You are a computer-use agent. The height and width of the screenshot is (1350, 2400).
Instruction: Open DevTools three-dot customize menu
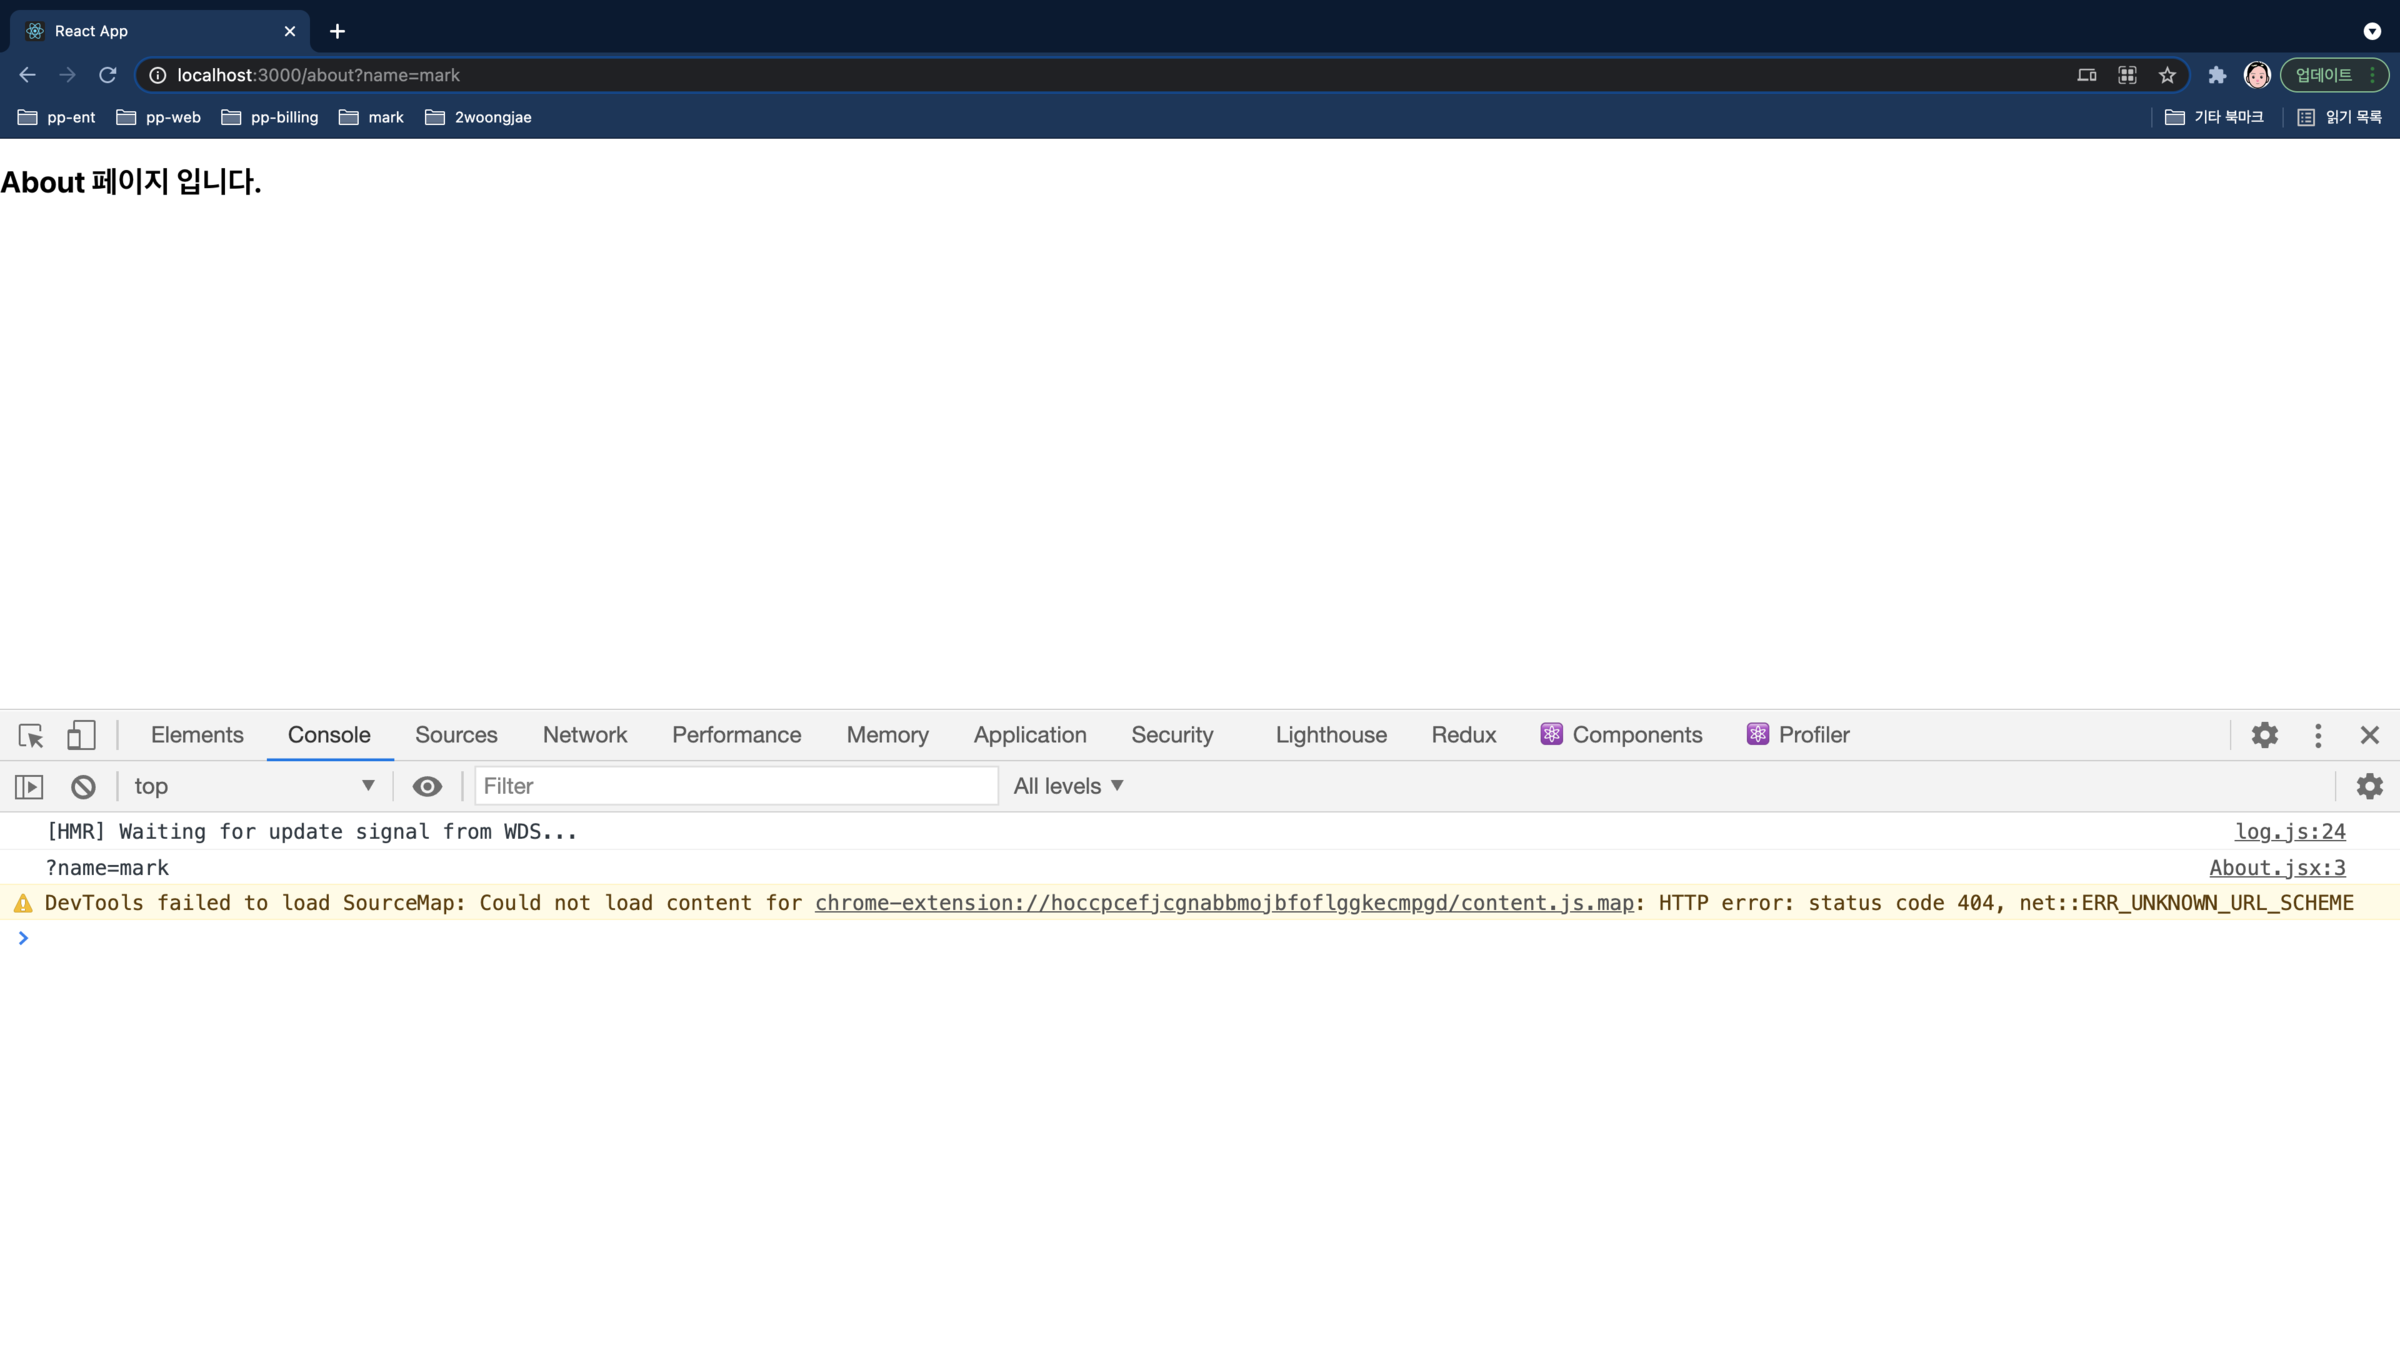point(2318,735)
